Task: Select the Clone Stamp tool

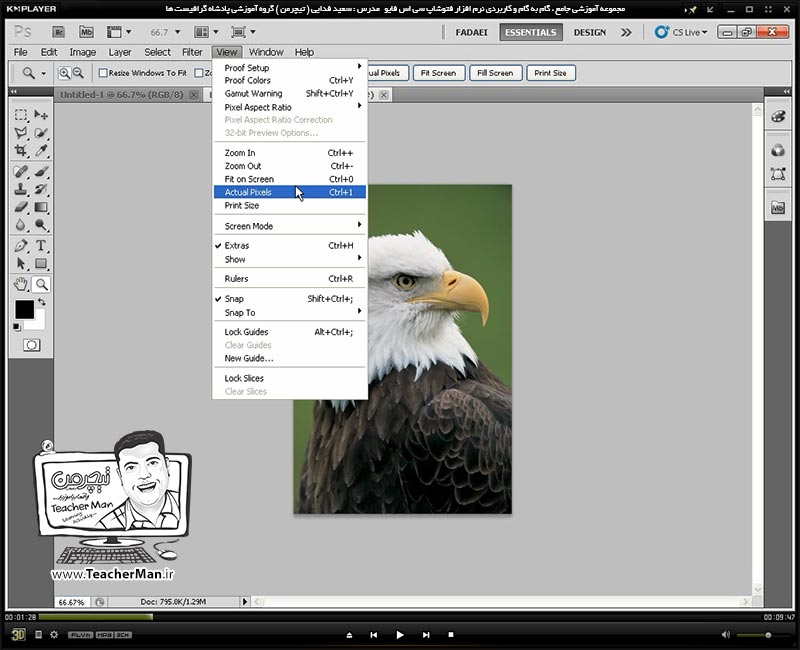Action: click(21, 189)
